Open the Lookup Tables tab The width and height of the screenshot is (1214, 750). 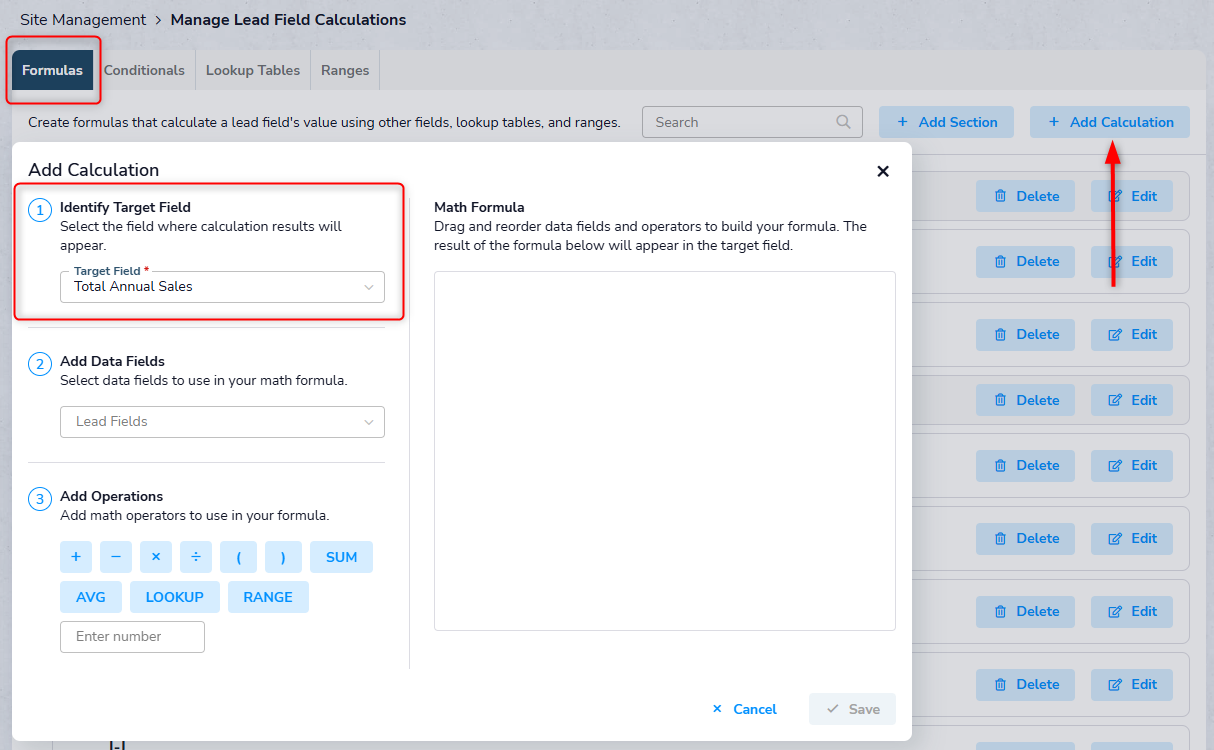click(253, 70)
